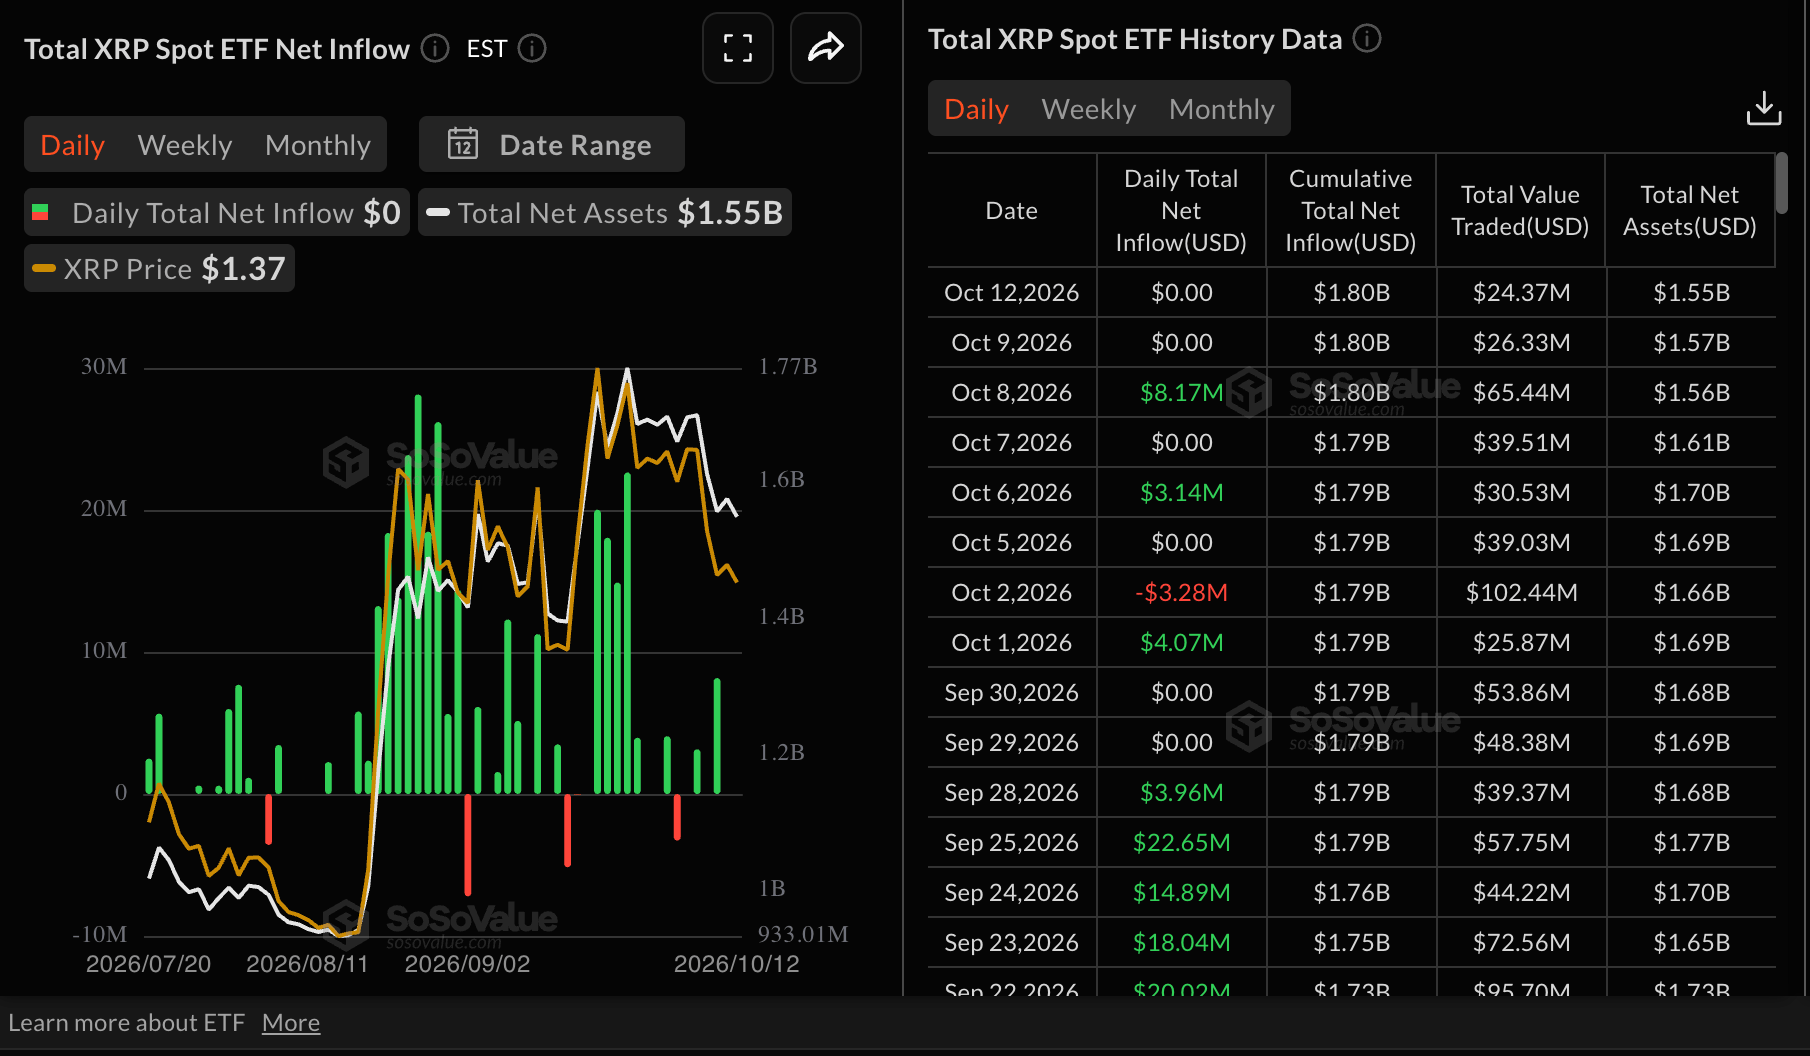The height and width of the screenshot is (1056, 1810).
Task: Click the $102.44M traded value
Action: pyautogui.click(x=1521, y=592)
